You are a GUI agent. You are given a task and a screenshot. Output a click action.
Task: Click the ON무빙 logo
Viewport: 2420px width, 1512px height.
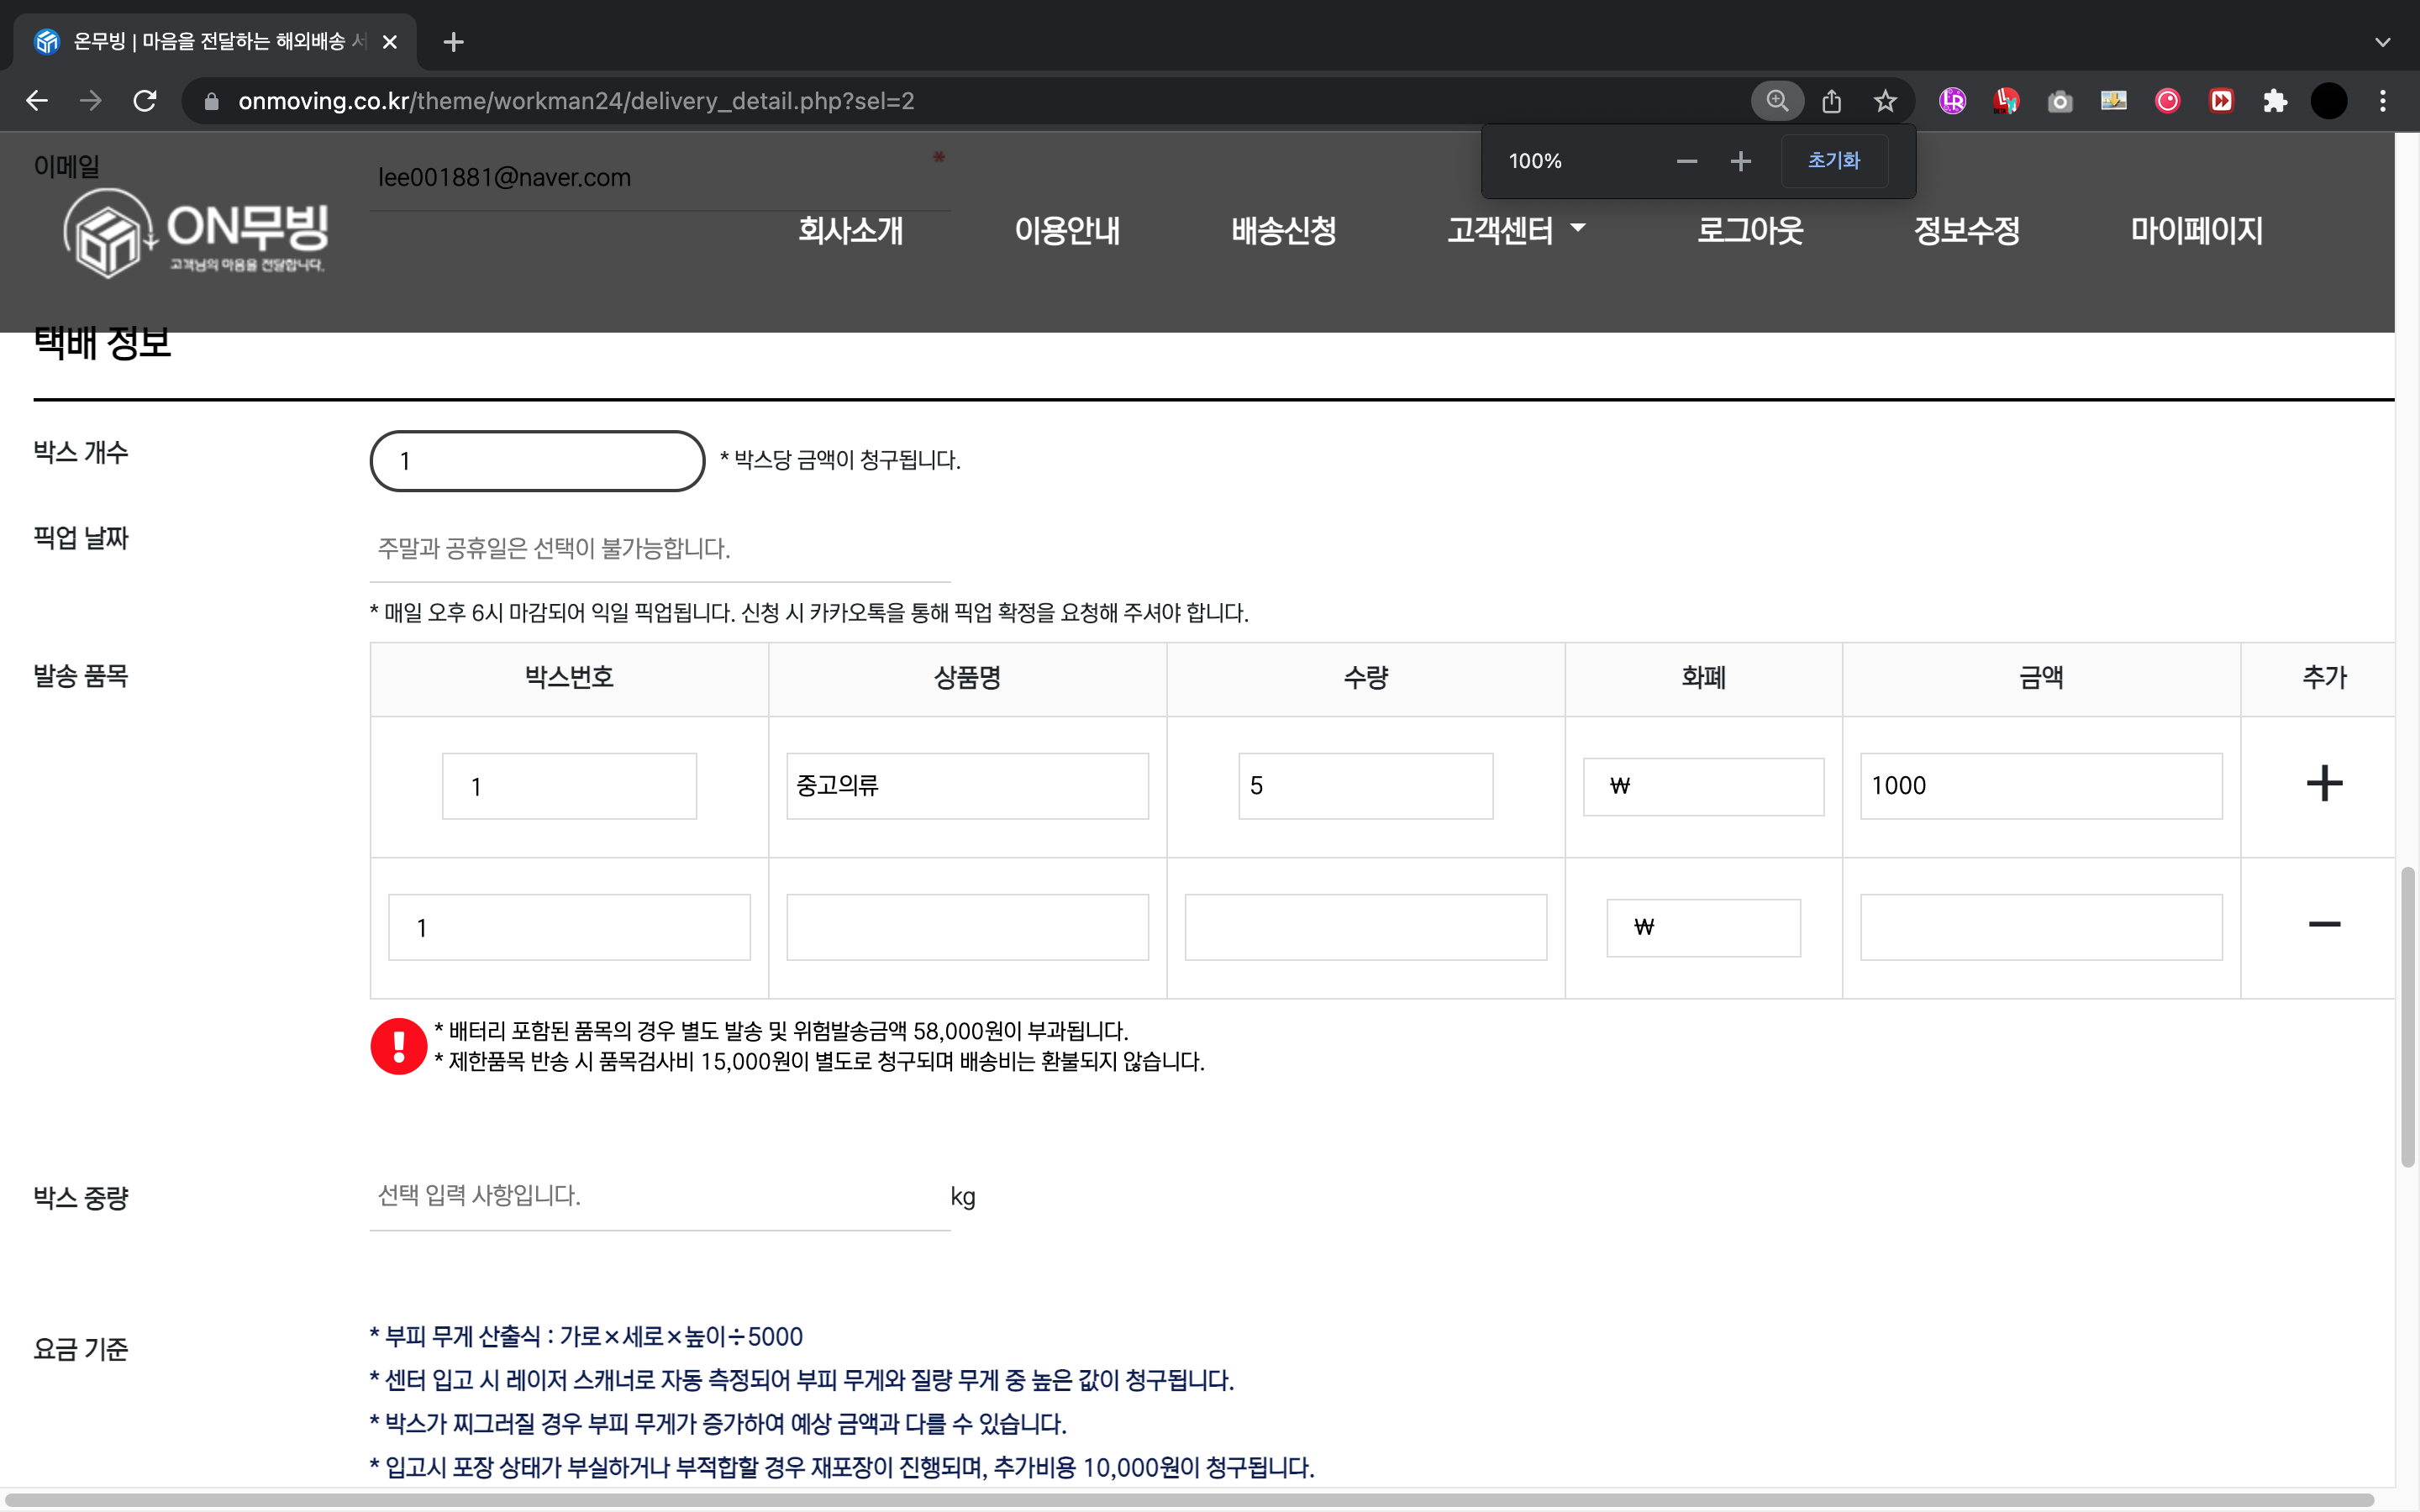[x=196, y=233]
